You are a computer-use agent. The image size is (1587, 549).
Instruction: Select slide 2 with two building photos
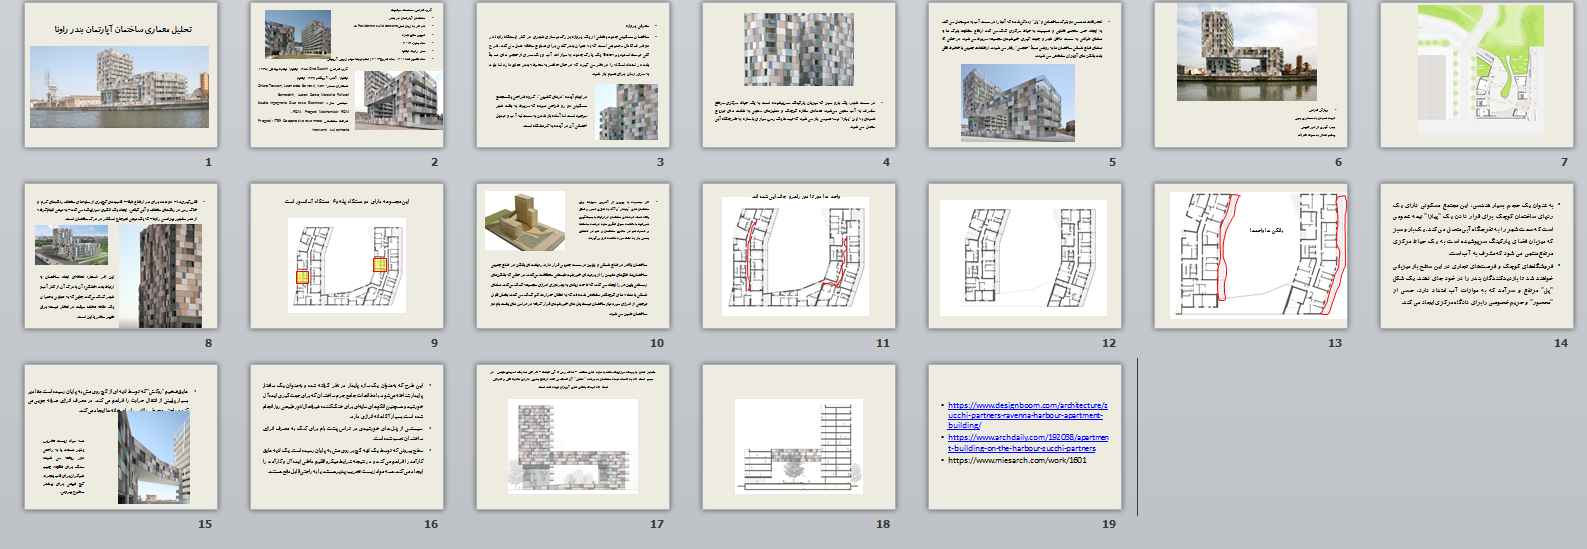tap(346, 75)
